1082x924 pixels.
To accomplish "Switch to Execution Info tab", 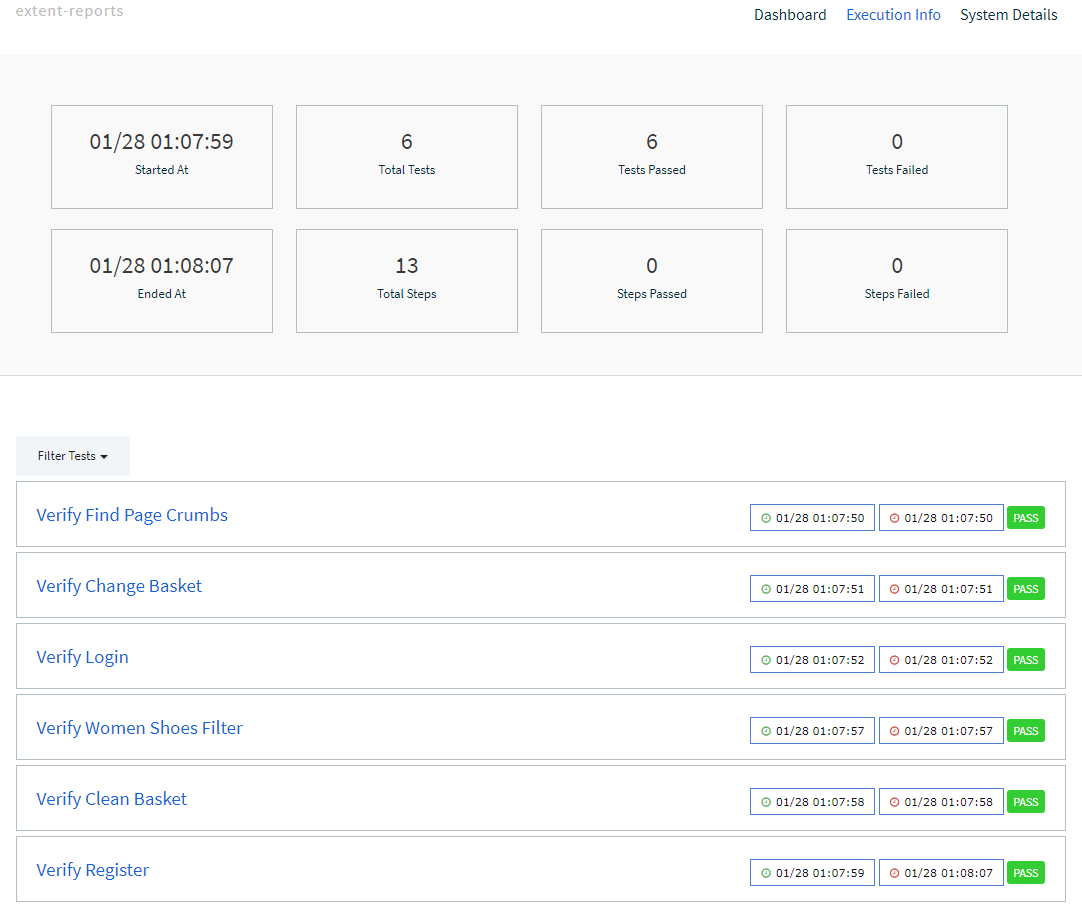I will coord(893,14).
